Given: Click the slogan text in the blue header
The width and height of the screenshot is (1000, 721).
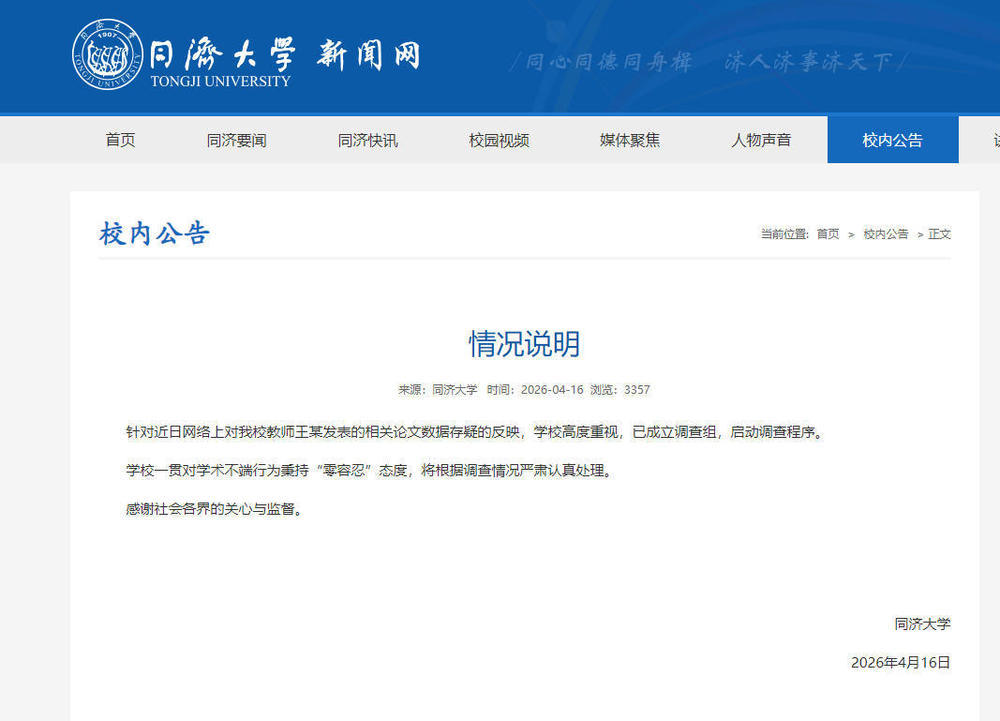Looking at the screenshot, I should pyautogui.click(x=710, y=62).
